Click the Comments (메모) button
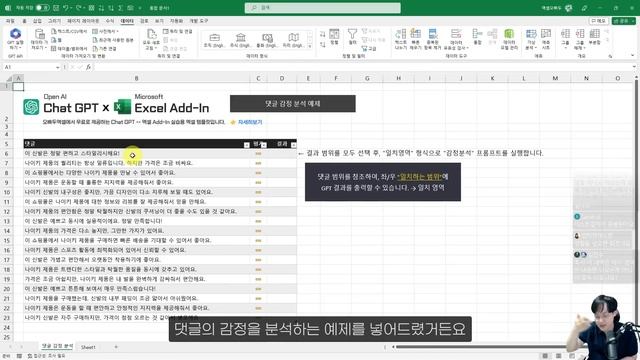The height and width of the screenshot is (360, 640). click(x=598, y=21)
